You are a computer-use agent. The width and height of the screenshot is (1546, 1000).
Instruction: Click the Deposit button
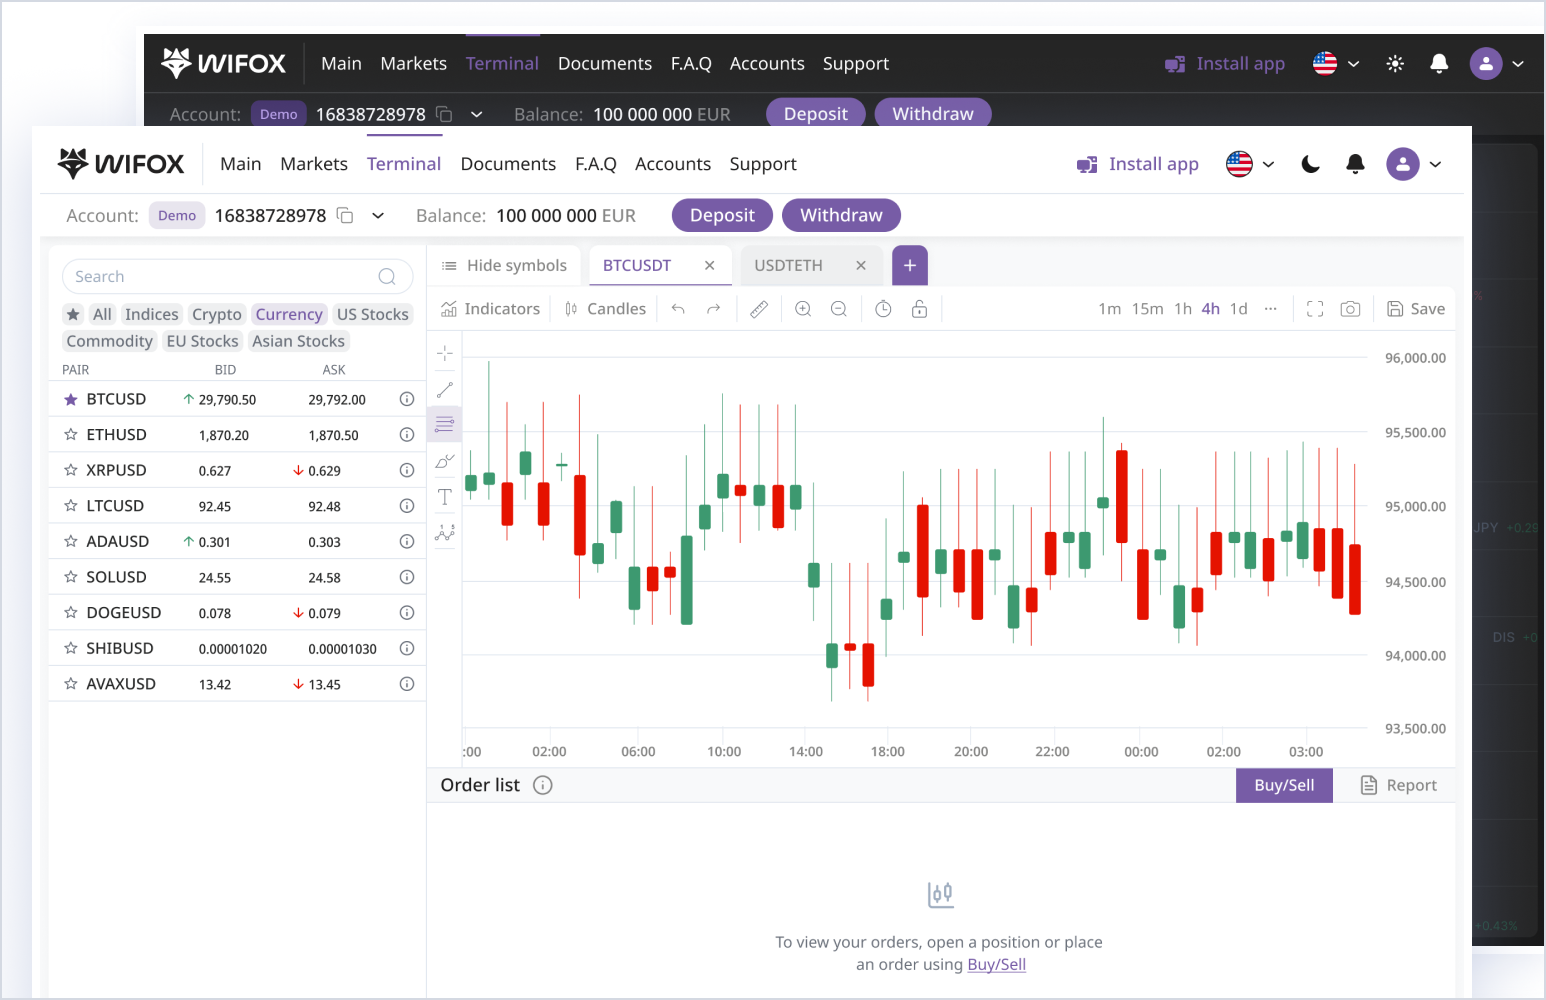[722, 216]
